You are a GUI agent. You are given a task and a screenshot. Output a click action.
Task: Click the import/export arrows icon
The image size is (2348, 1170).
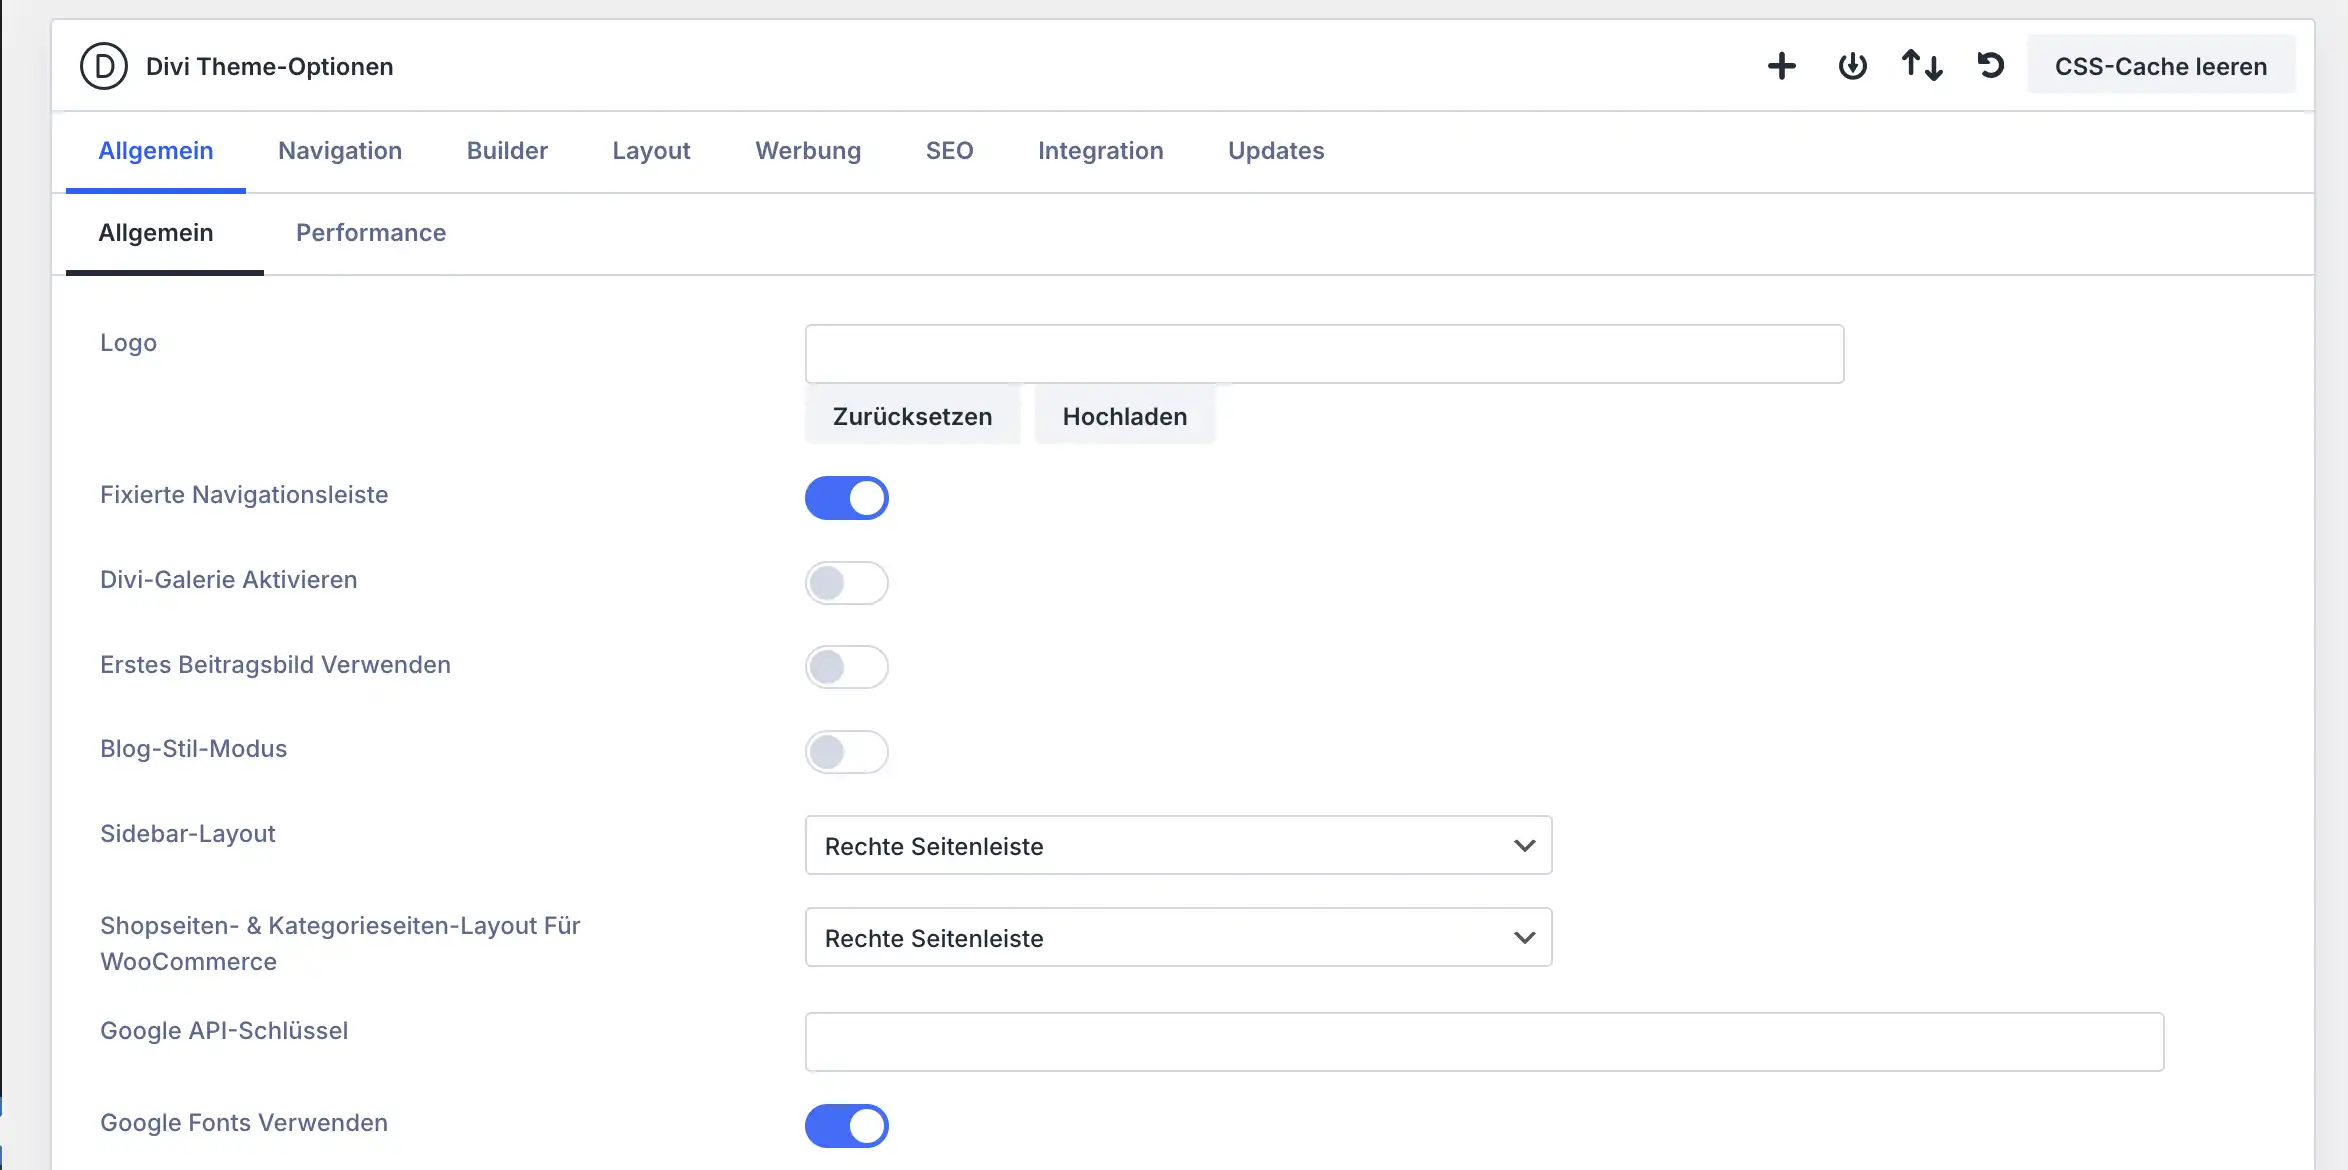[x=1921, y=66]
